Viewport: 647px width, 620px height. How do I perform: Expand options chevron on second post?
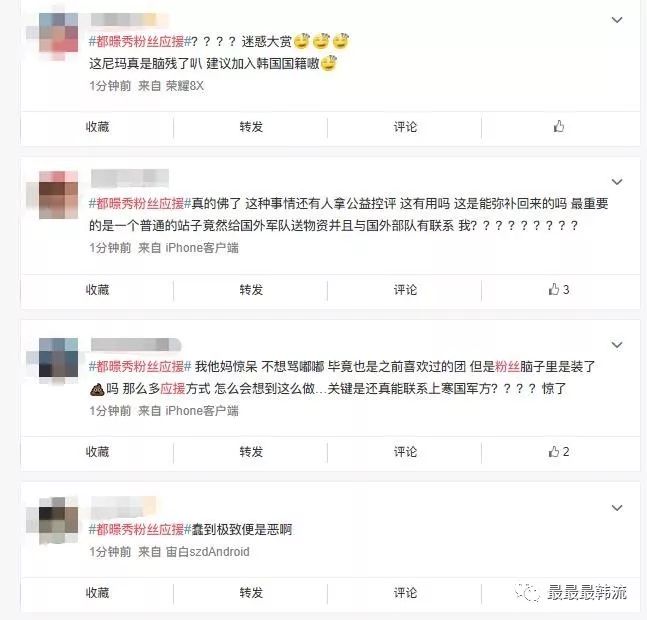pyautogui.click(x=617, y=182)
